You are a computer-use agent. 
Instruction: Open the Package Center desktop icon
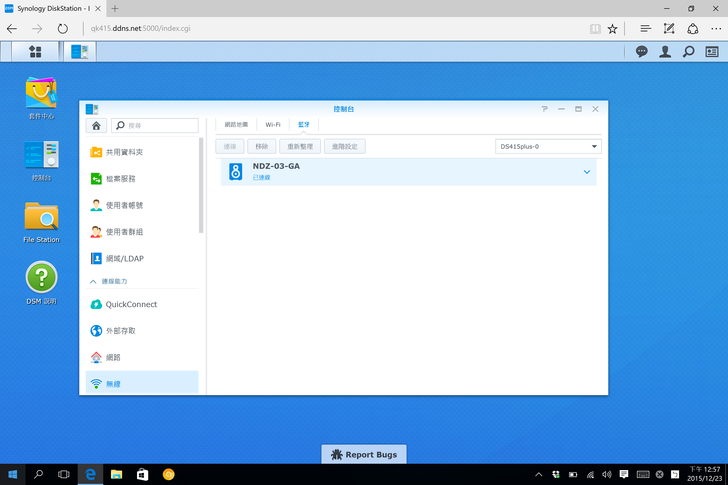click(41, 96)
